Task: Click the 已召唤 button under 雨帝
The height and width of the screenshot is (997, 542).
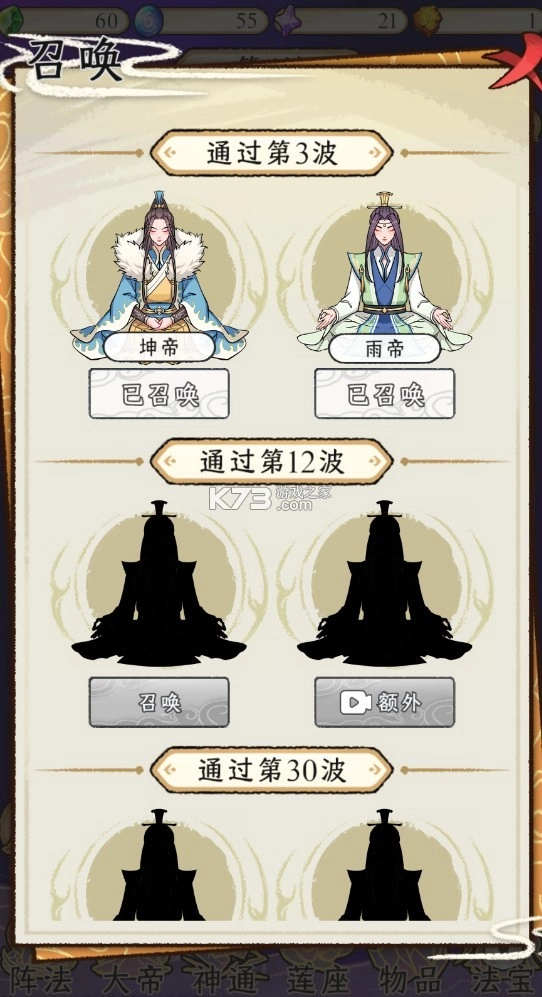Action: point(384,394)
